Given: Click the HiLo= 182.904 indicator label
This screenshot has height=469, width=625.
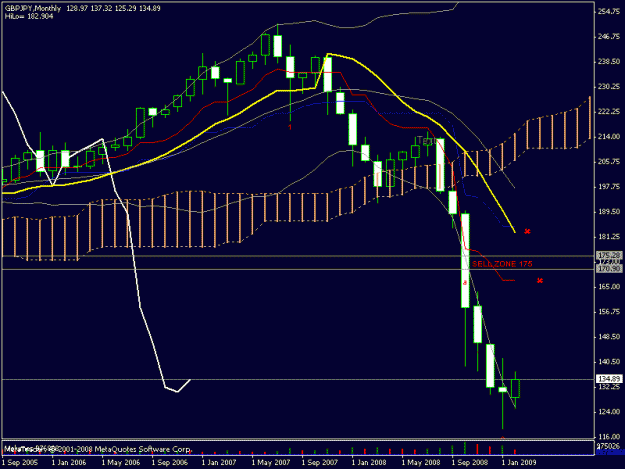Looking at the screenshot, I should pos(29,17).
